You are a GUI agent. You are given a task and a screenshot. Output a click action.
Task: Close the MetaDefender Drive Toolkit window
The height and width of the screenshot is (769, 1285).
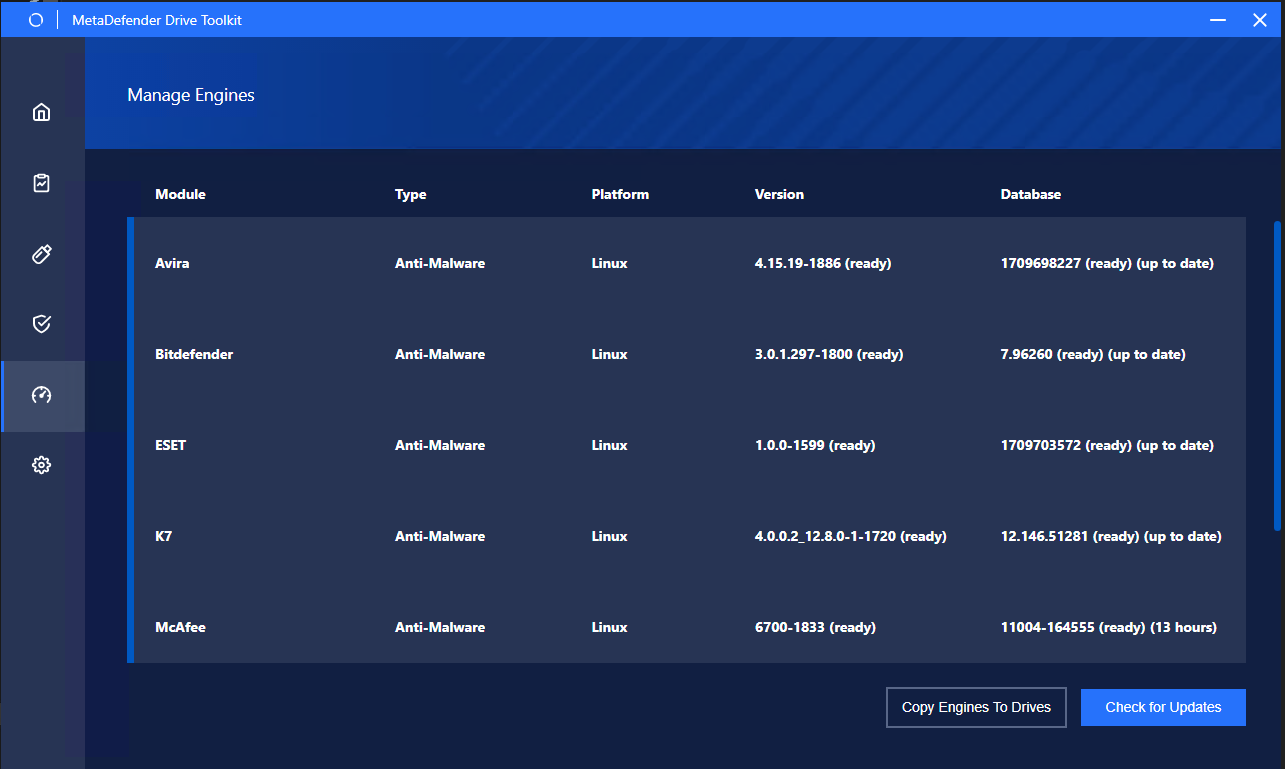1260,19
